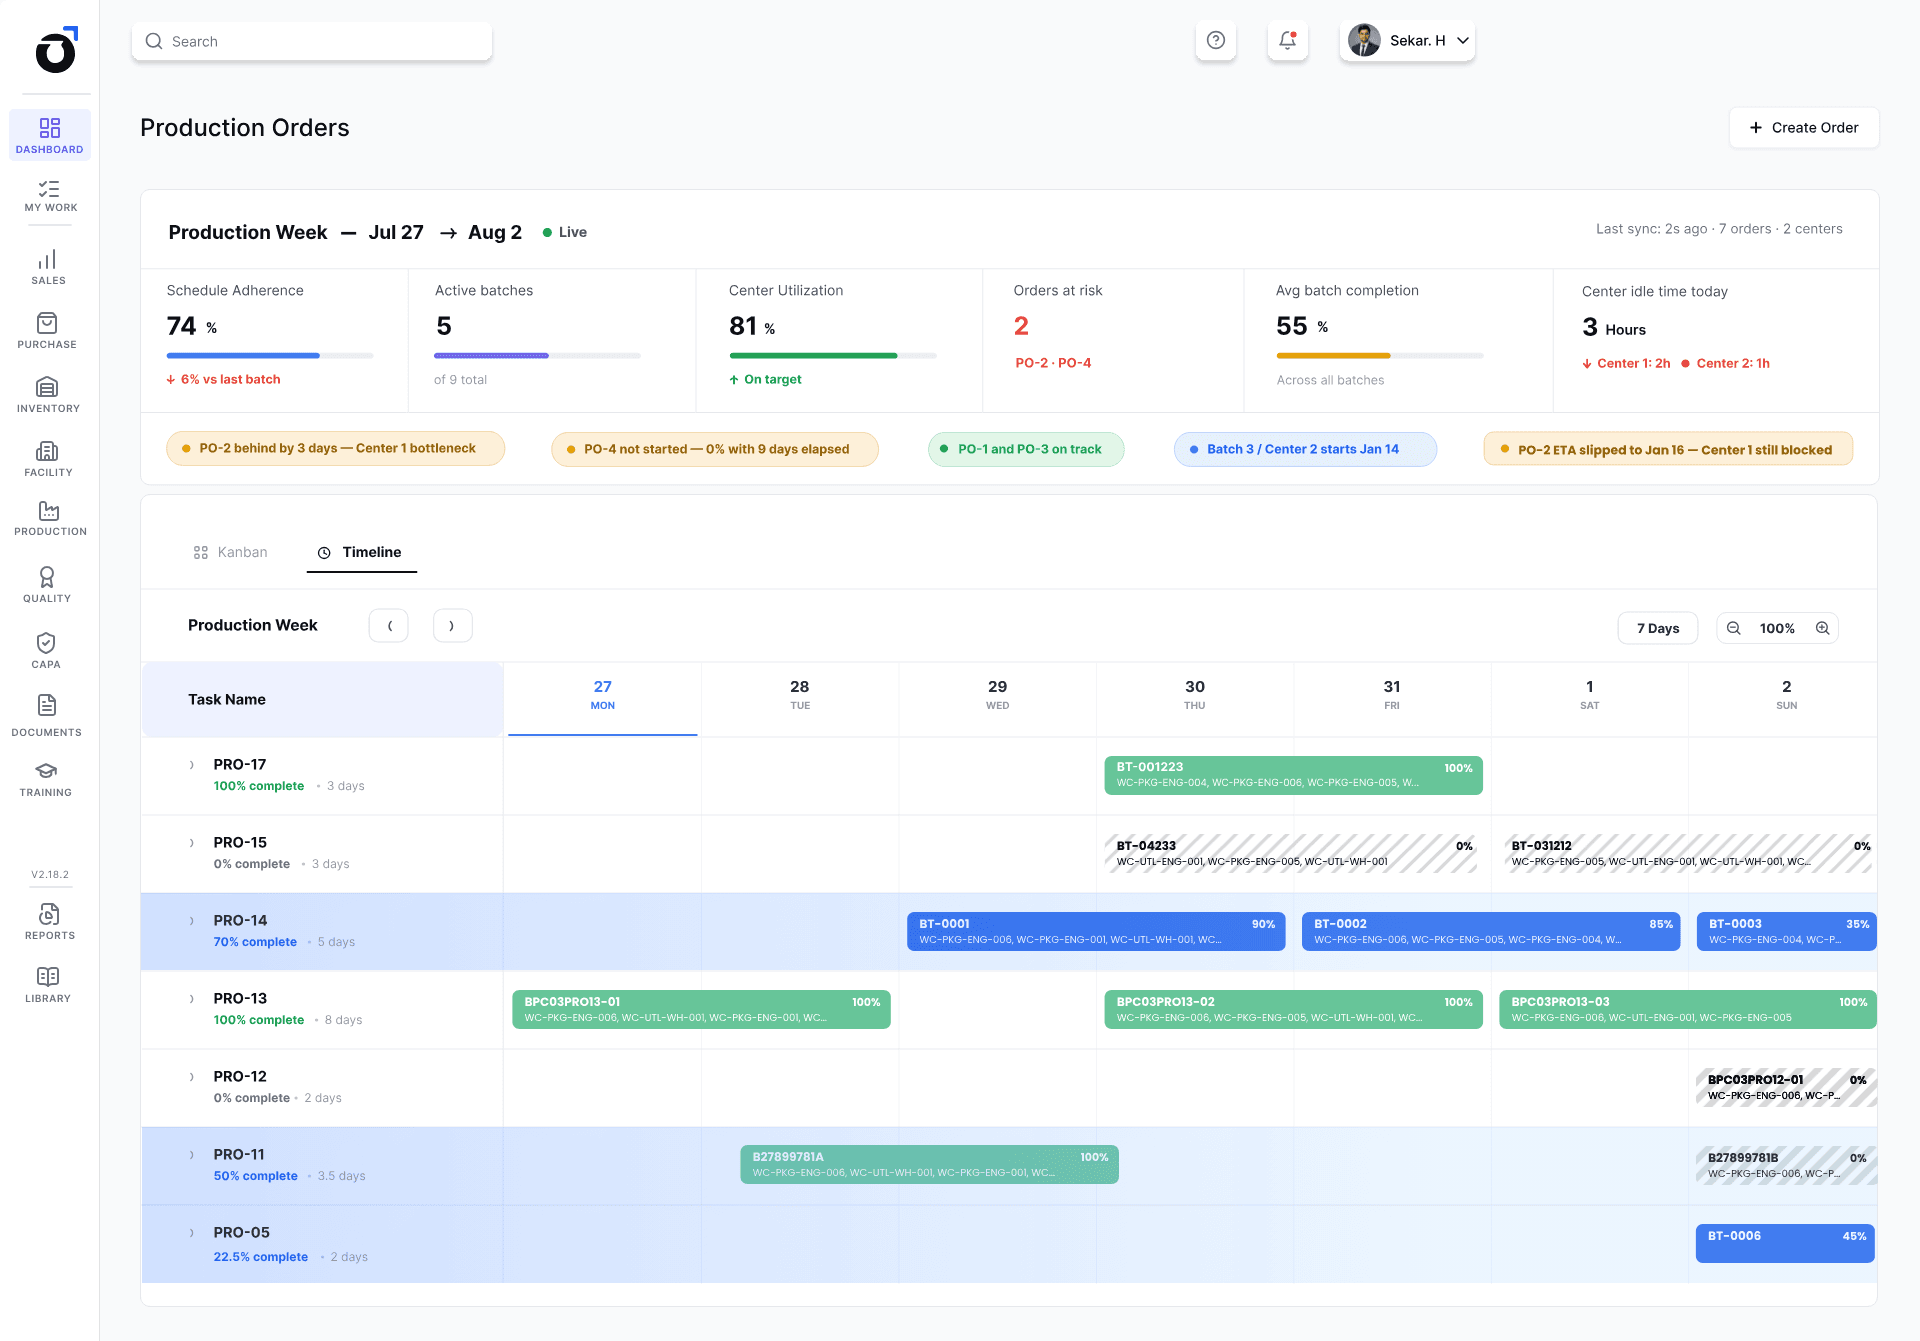Screen dimensions: 1920x1341
Task: Expand the PRO-12 row
Action: pyautogui.click(x=192, y=1077)
